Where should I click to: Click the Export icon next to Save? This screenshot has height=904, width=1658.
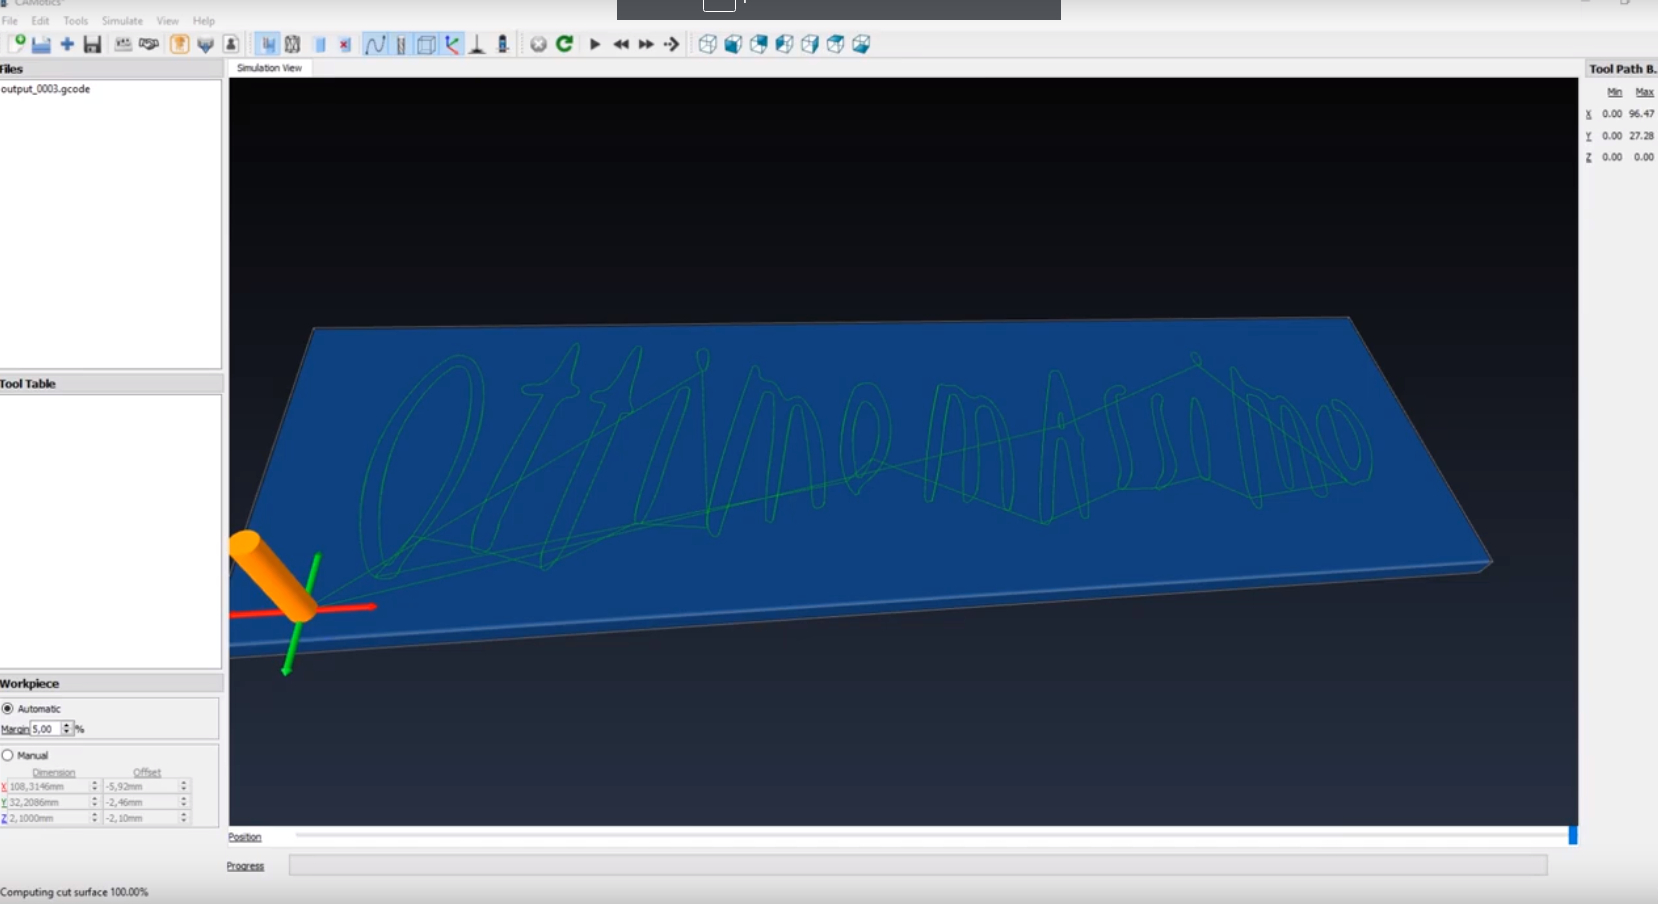click(x=123, y=44)
